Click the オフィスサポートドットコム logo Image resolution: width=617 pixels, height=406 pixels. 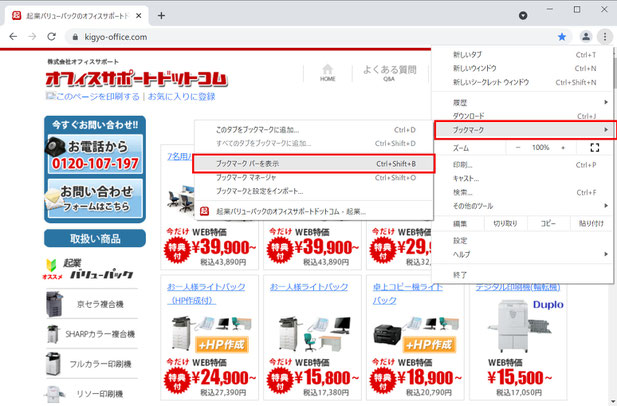coord(136,79)
